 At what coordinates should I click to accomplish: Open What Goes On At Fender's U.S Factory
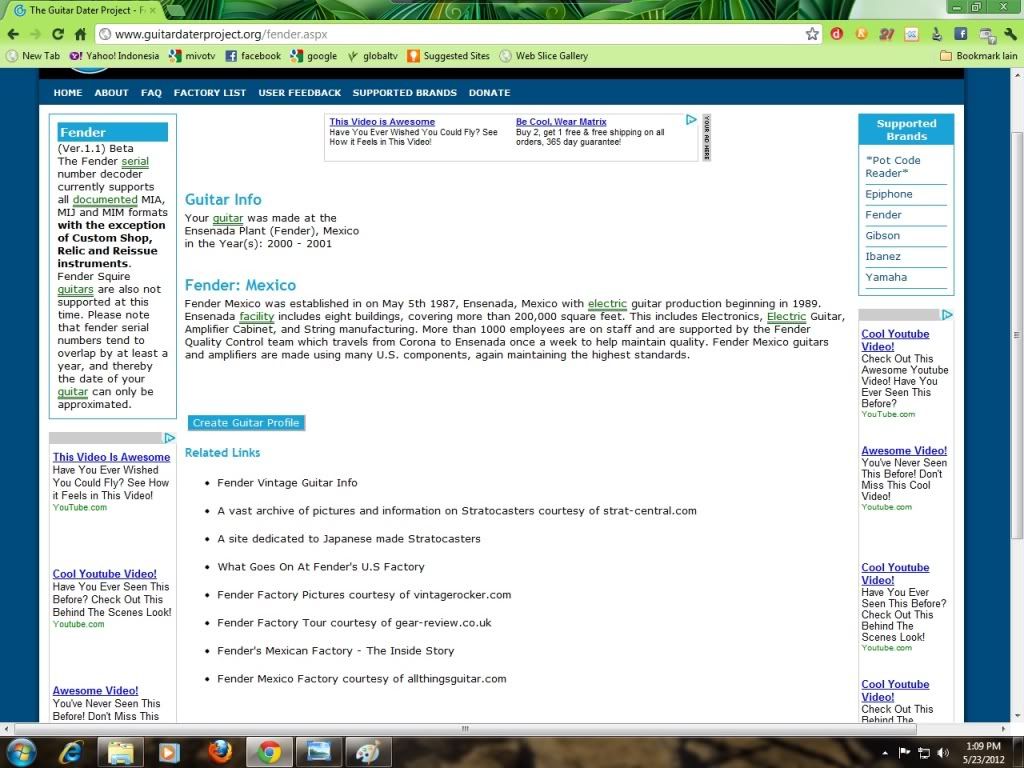pyautogui.click(x=321, y=567)
